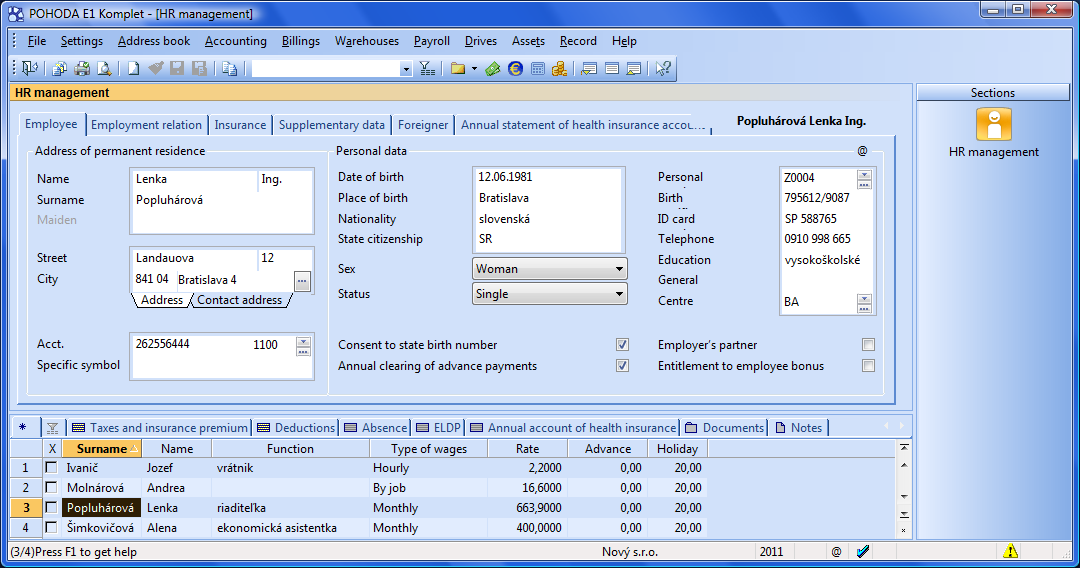Tick the checkbox for Šimkovičová row
The image size is (1080, 568).
click(x=51, y=527)
